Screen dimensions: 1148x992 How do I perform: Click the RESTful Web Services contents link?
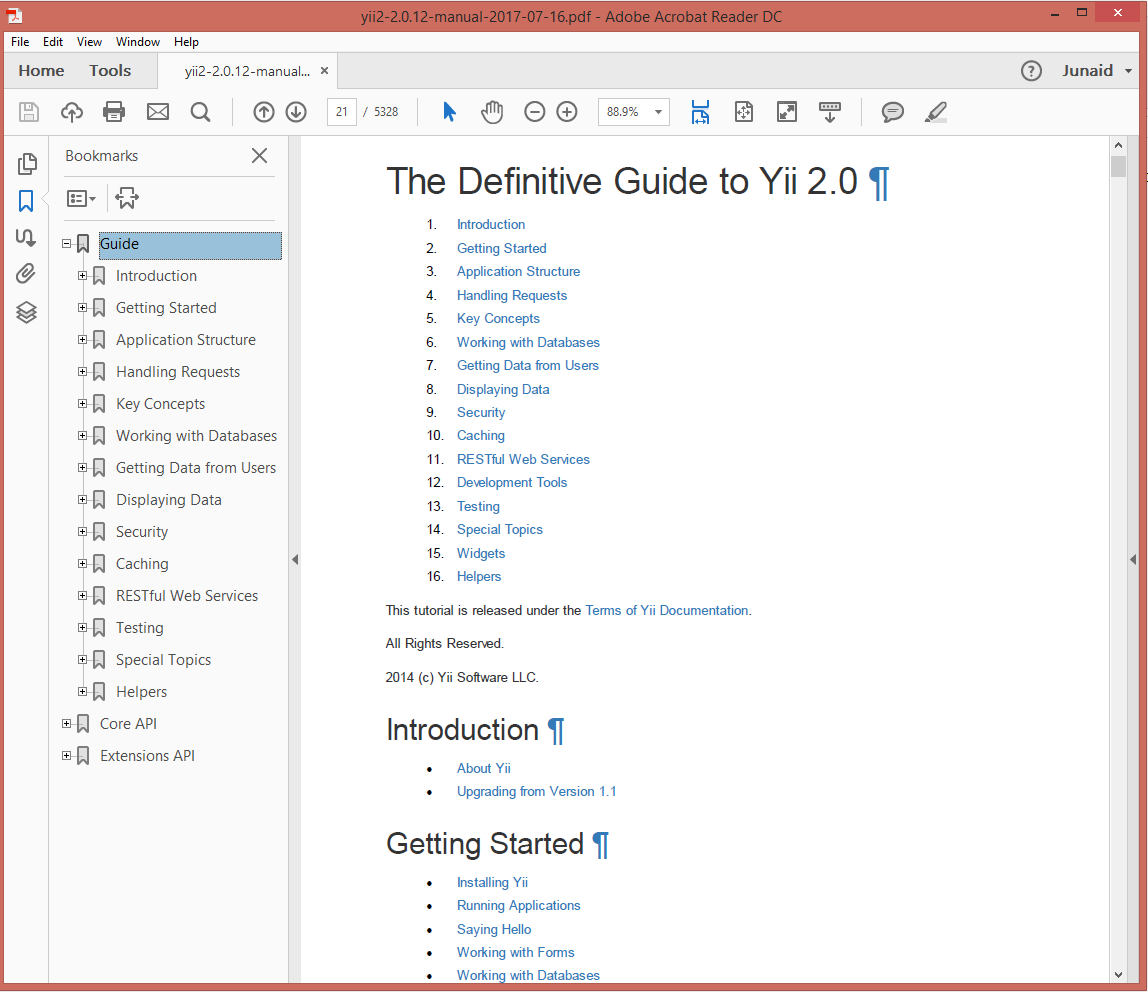pos(523,460)
